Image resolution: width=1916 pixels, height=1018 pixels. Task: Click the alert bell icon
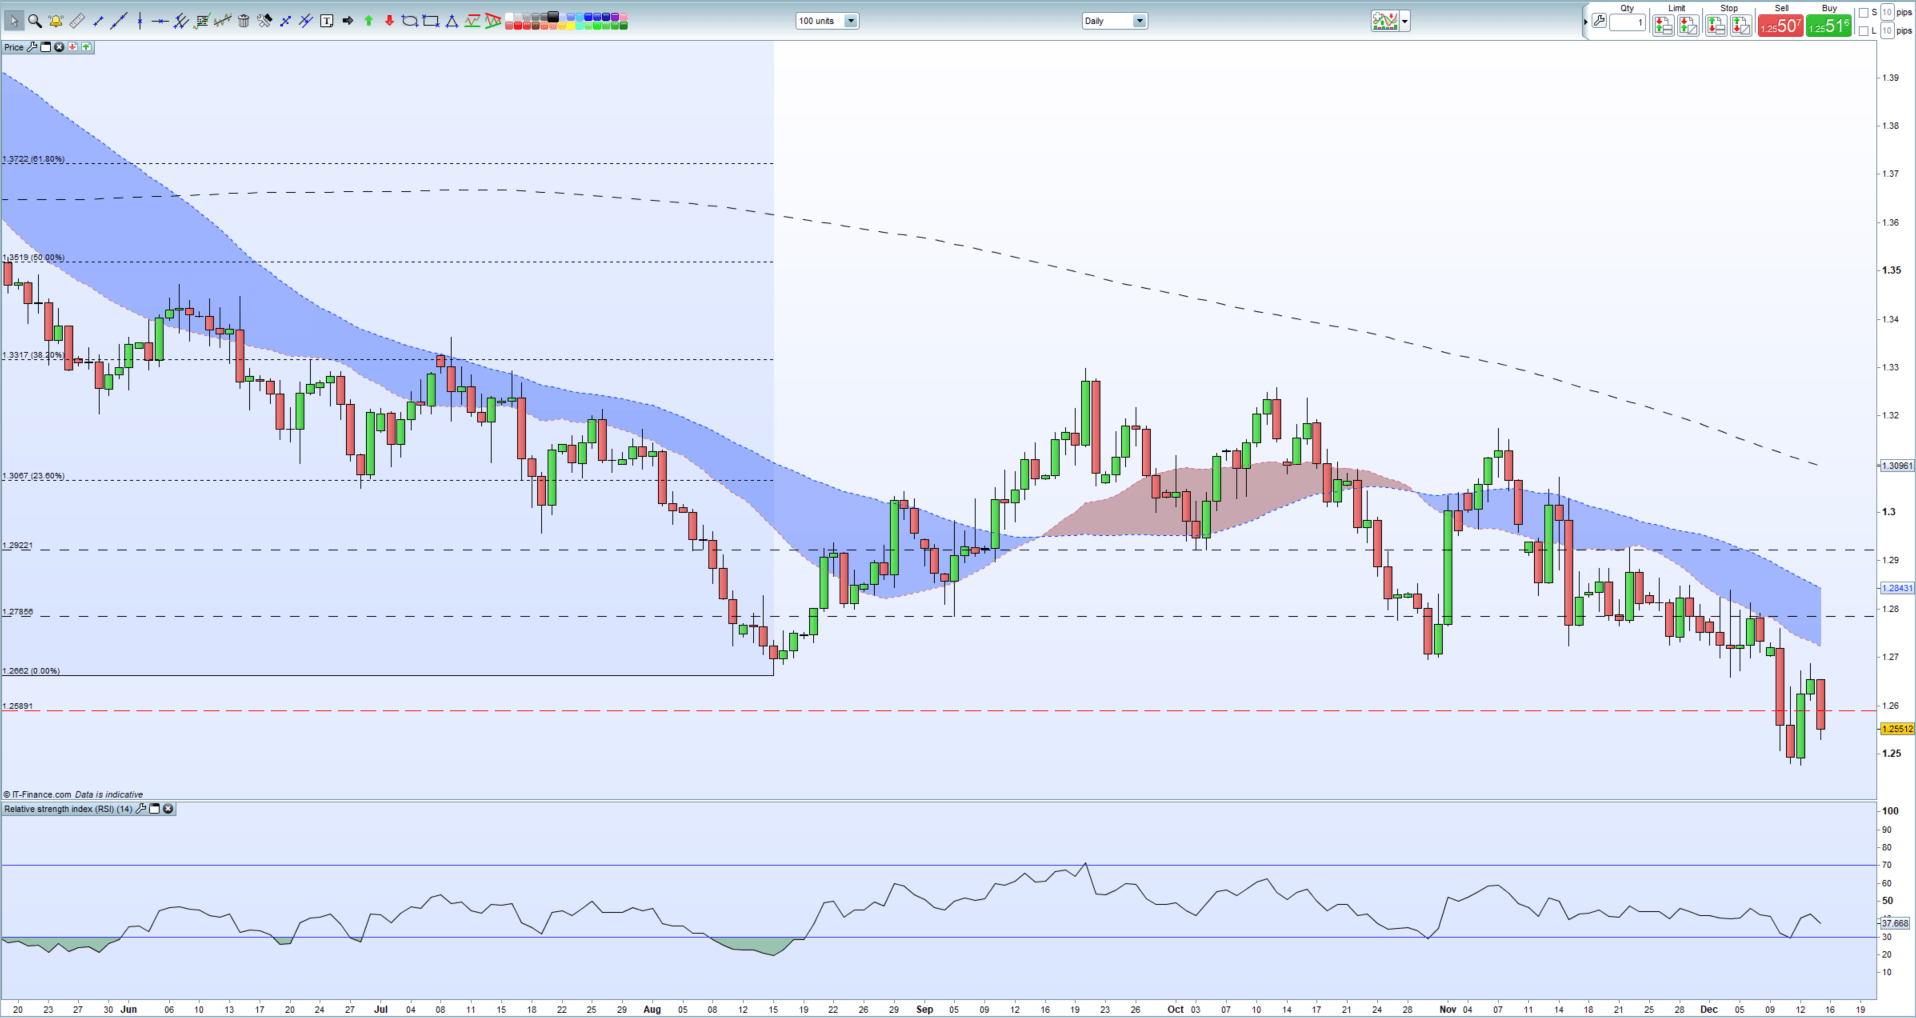tap(56, 21)
